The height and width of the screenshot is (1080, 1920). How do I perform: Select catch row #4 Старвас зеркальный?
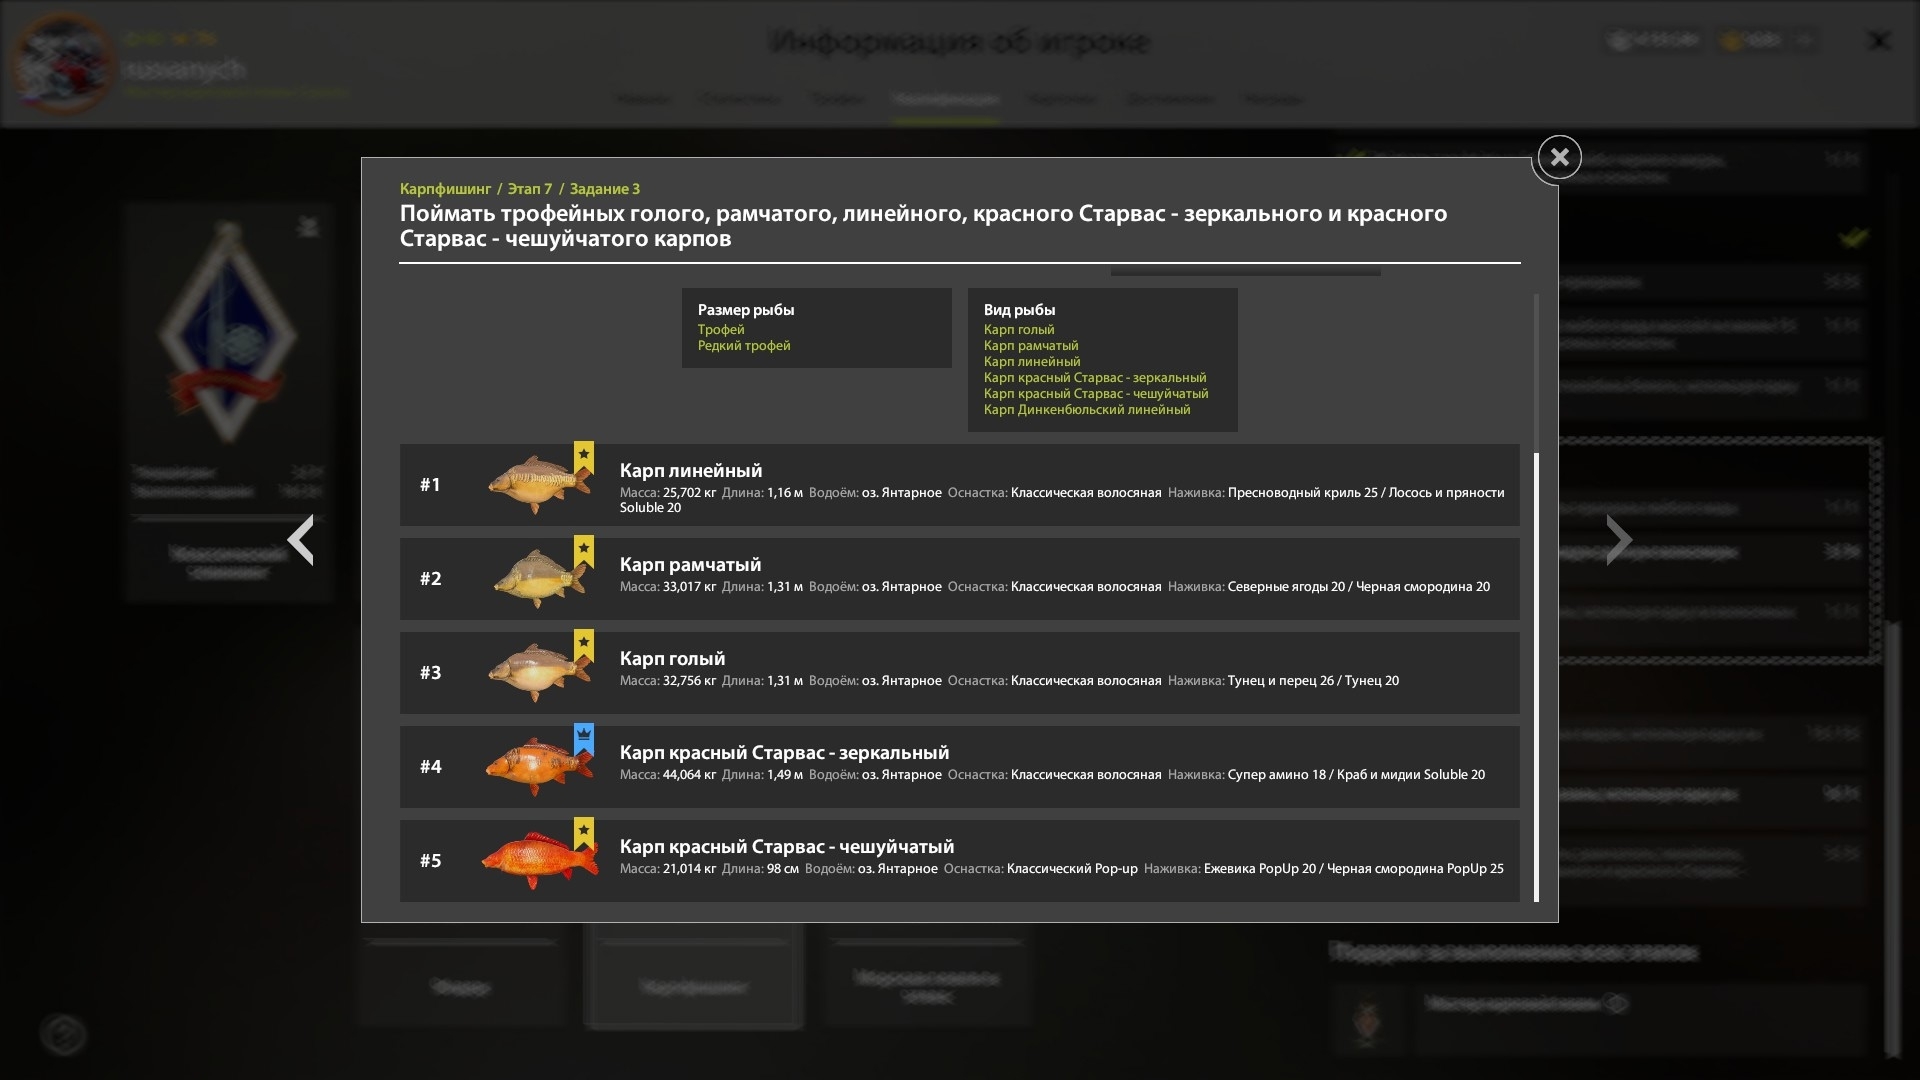click(x=958, y=767)
